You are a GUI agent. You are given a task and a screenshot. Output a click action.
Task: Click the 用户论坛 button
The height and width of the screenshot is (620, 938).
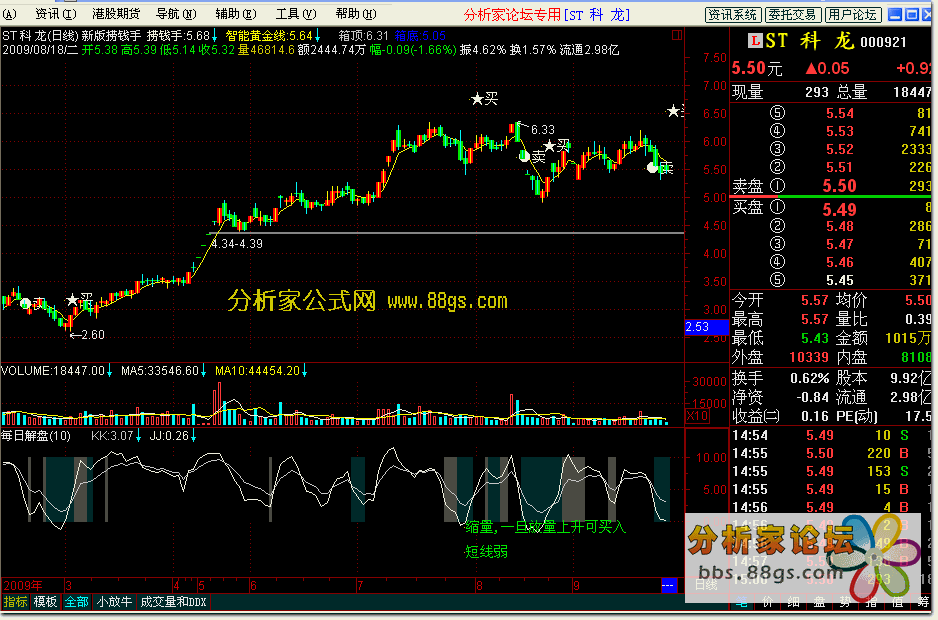[852, 14]
